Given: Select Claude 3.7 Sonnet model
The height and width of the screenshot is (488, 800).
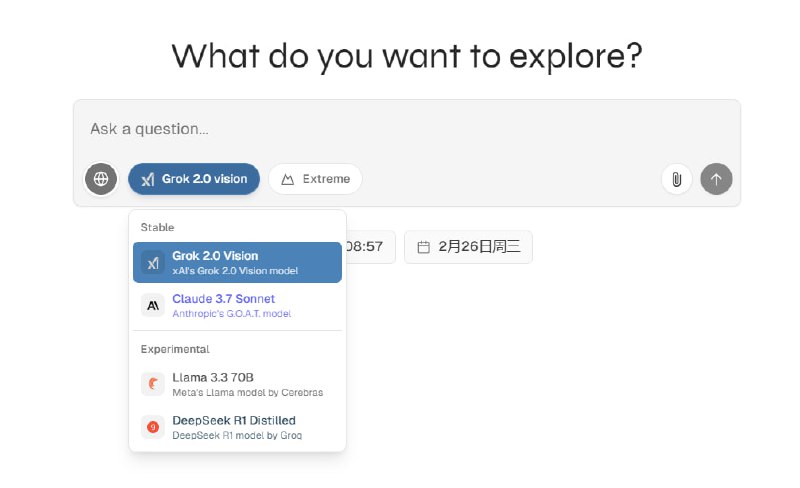Looking at the screenshot, I should click(237, 305).
